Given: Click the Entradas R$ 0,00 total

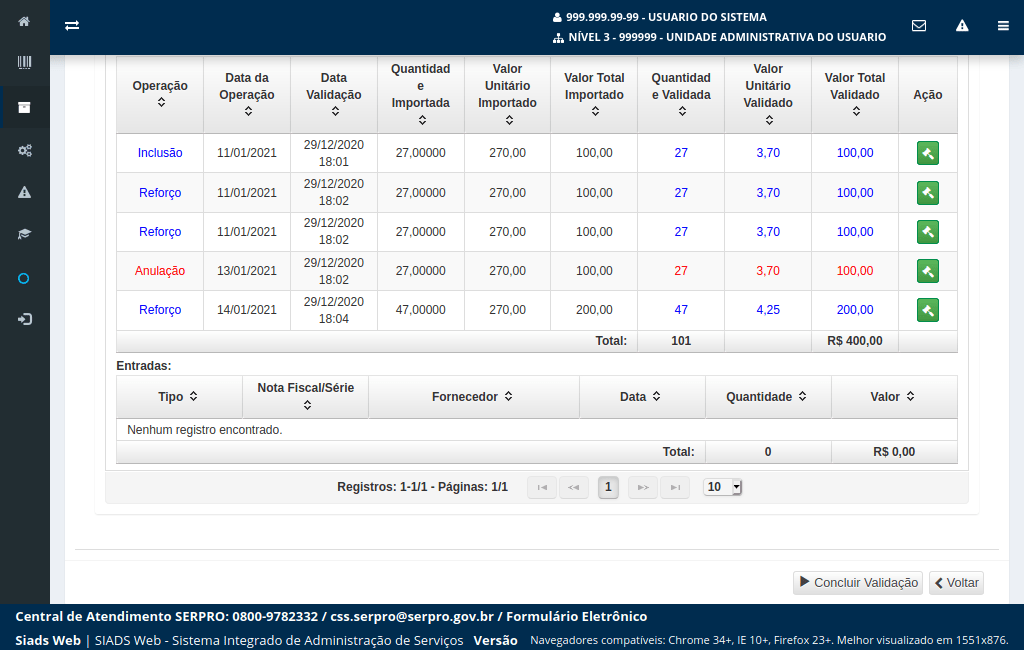Looking at the screenshot, I should click(x=894, y=452).
